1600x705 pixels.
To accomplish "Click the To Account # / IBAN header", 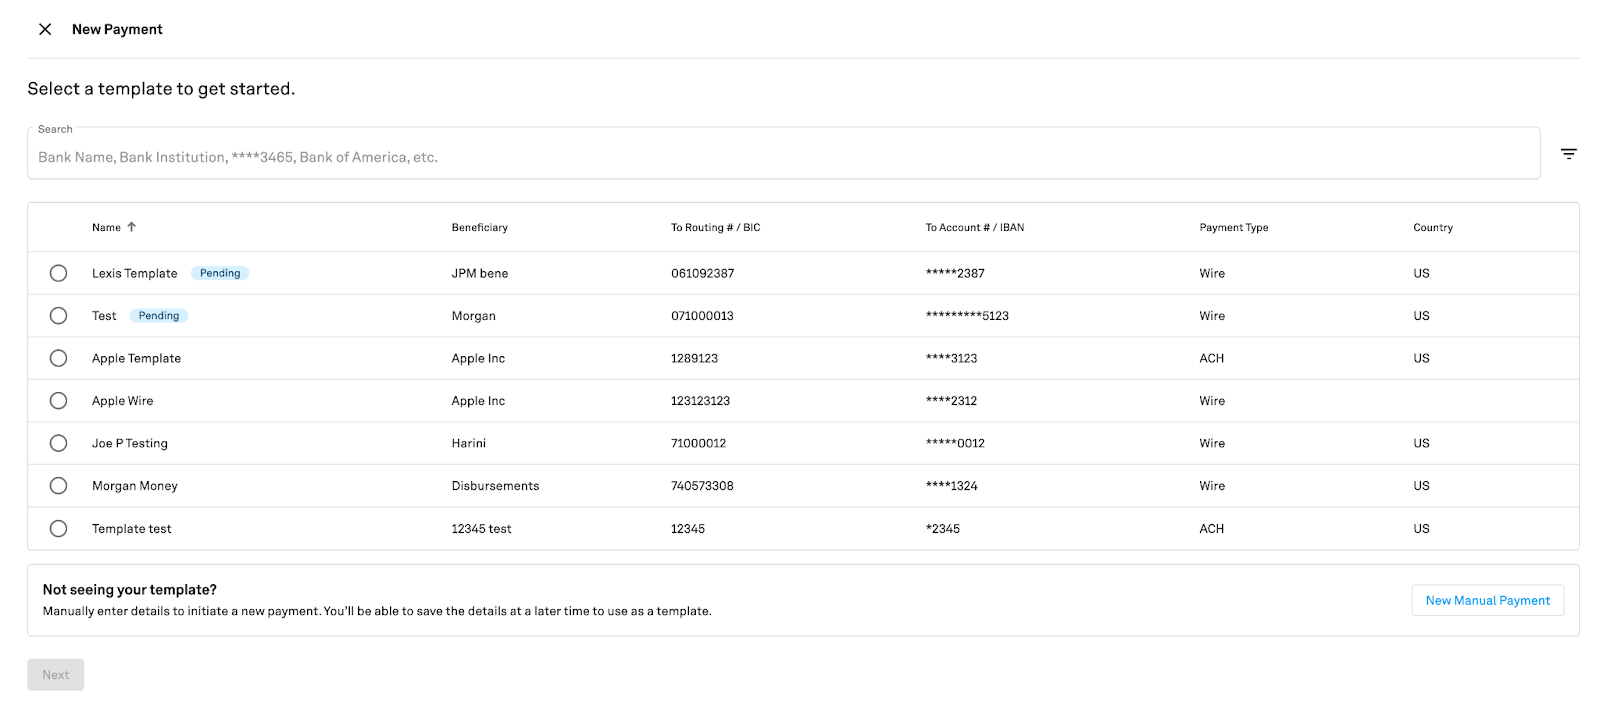I will 974,228.
